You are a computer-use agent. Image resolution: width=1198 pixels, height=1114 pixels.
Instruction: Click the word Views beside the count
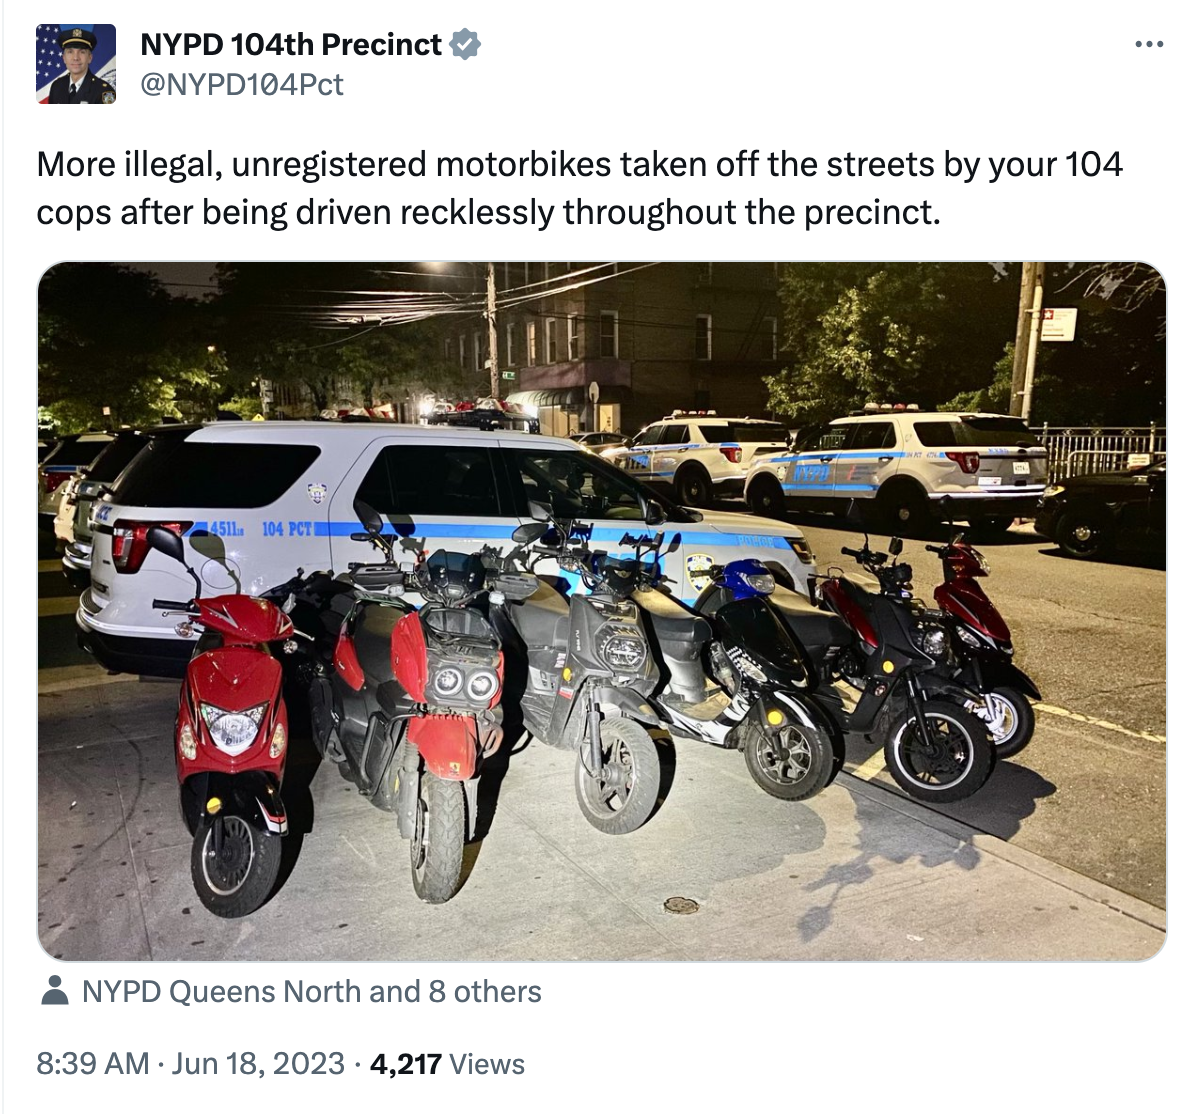coord(487,1064)
